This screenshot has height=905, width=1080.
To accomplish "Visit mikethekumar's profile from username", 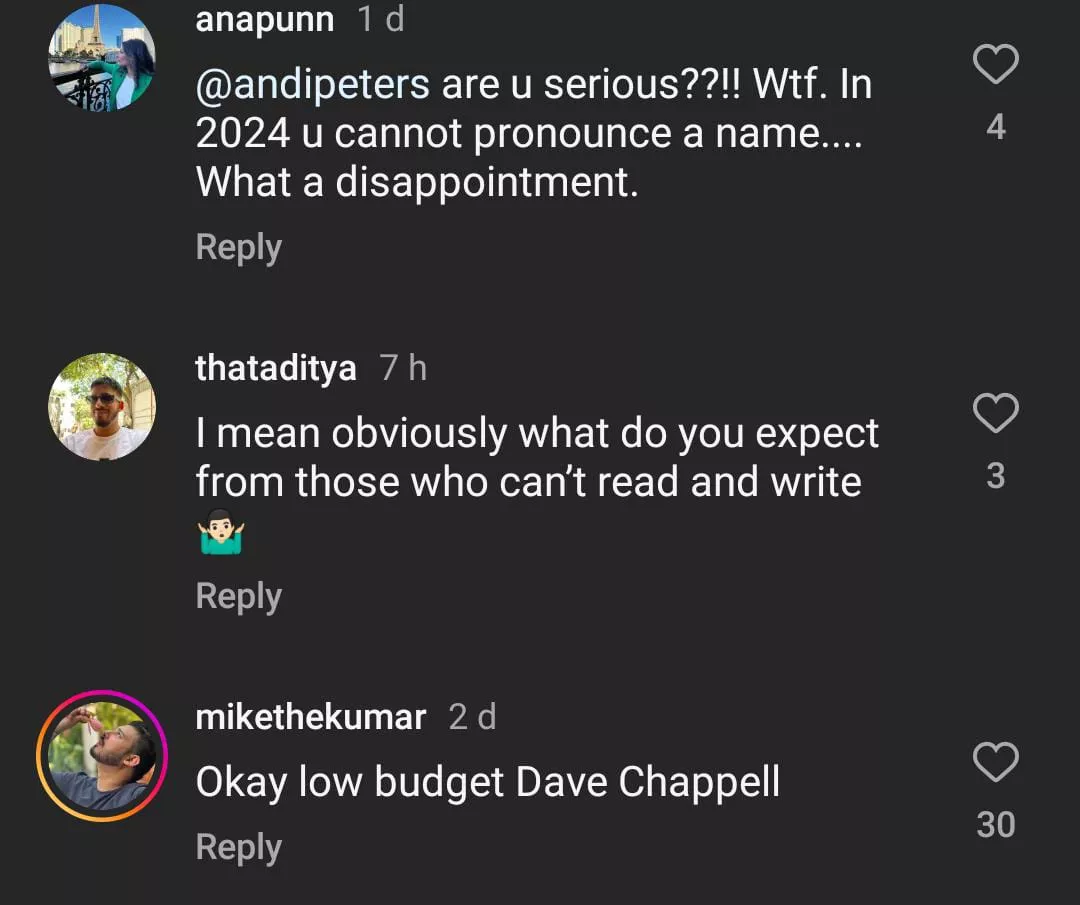I will [311, 717].
